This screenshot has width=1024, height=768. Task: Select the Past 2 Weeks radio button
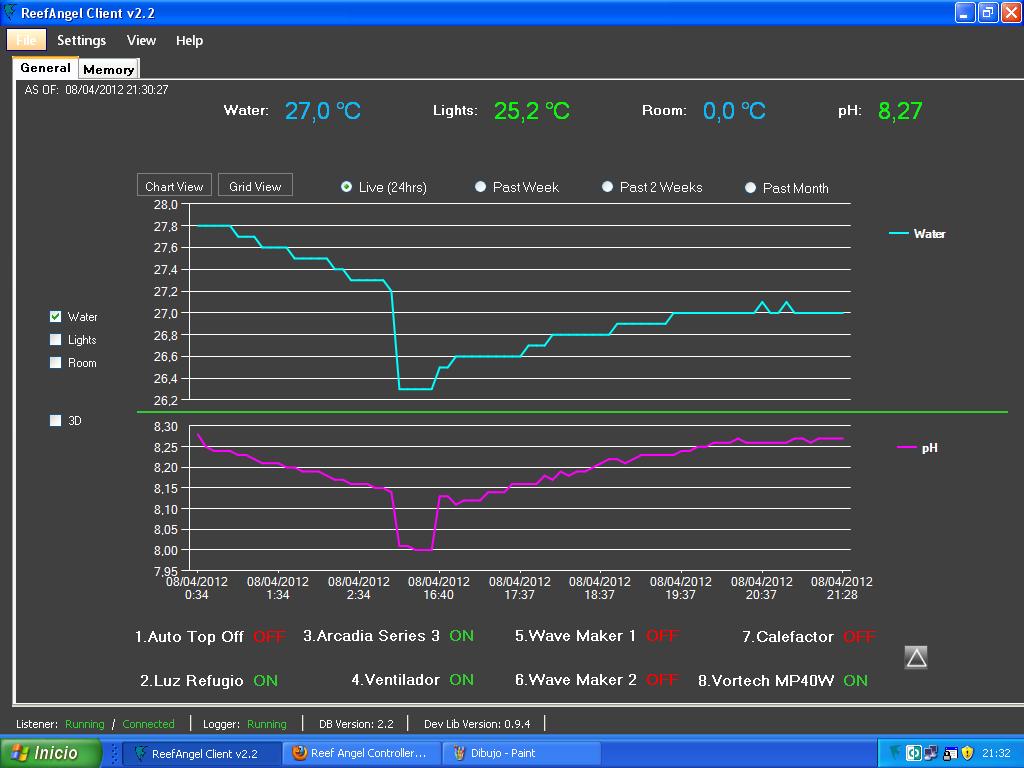(607, 187)
